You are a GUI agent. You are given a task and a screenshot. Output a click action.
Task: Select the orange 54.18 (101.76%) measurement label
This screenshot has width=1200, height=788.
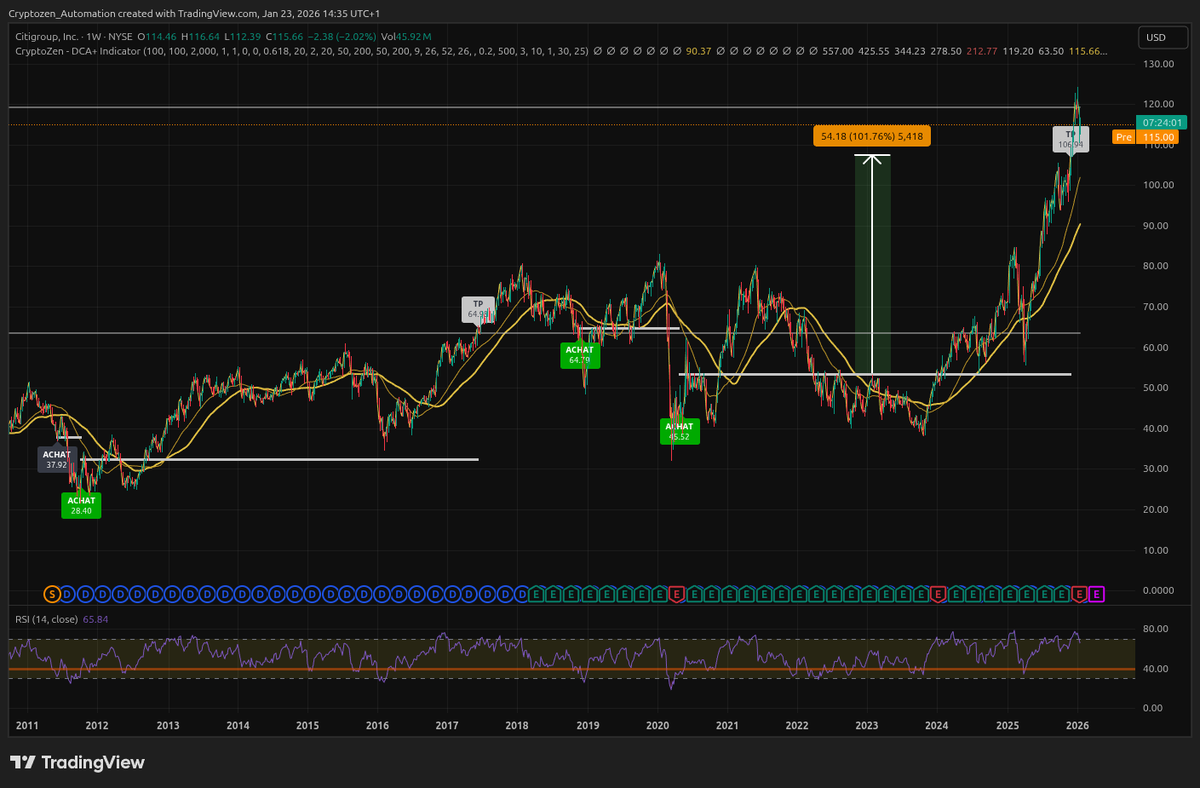pyautogui.click(x=871, y=136)
